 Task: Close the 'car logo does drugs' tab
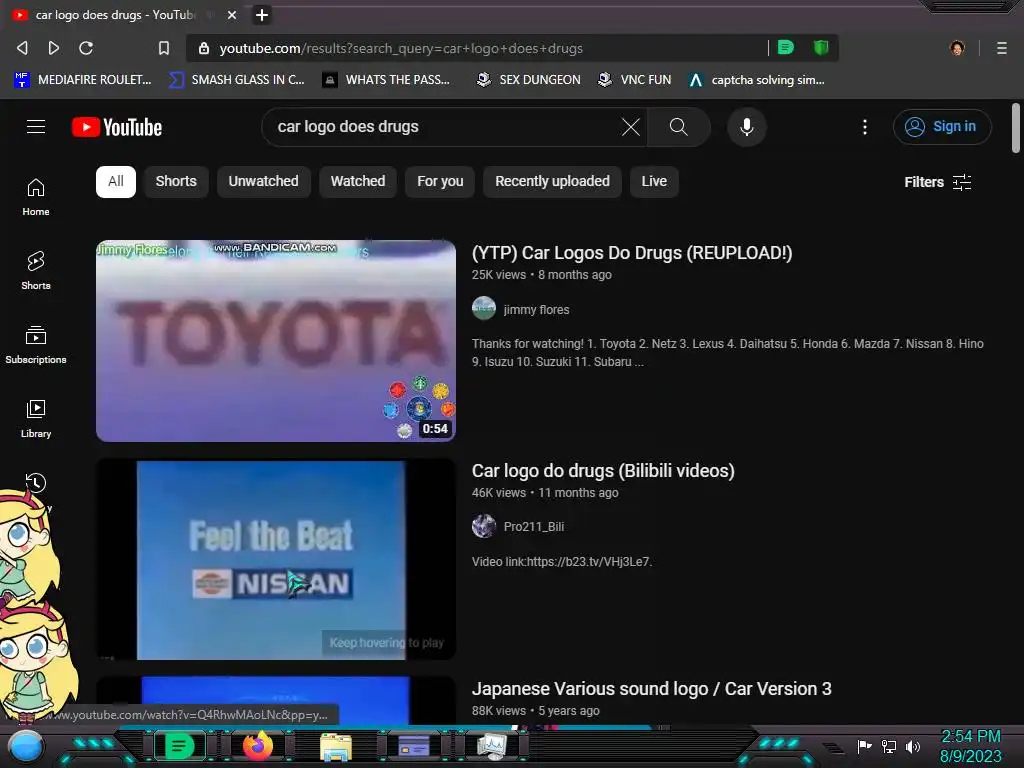coord(232,15)
